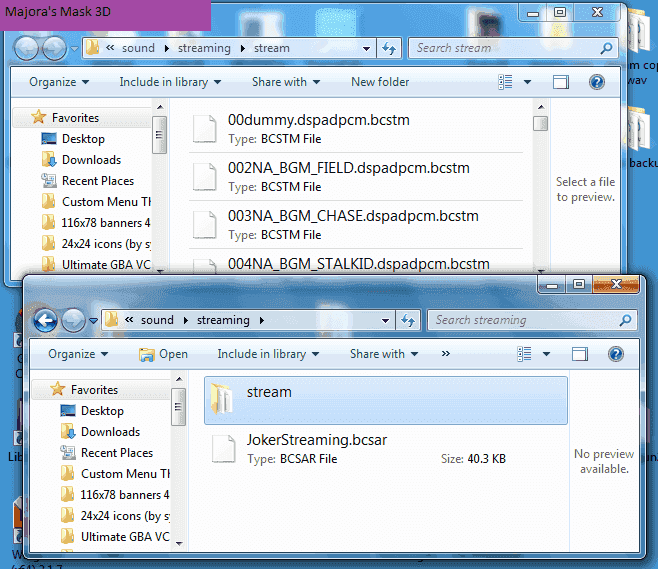Open recent pages dropdown in streaming window
This screenshot has height=569, width=658.
[x=93, y=321]
